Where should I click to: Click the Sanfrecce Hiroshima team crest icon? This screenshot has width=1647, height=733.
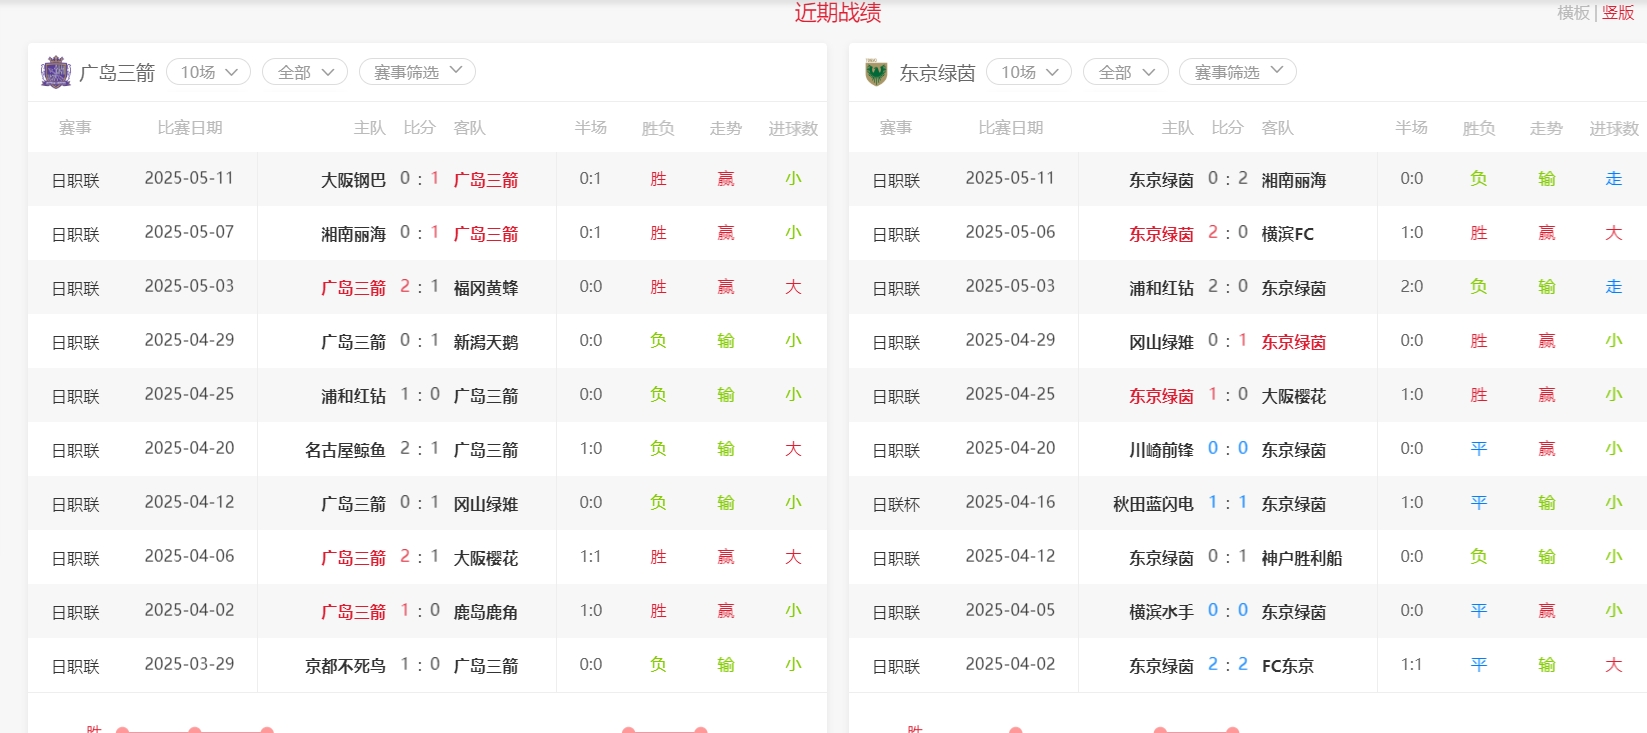[55, 72]
